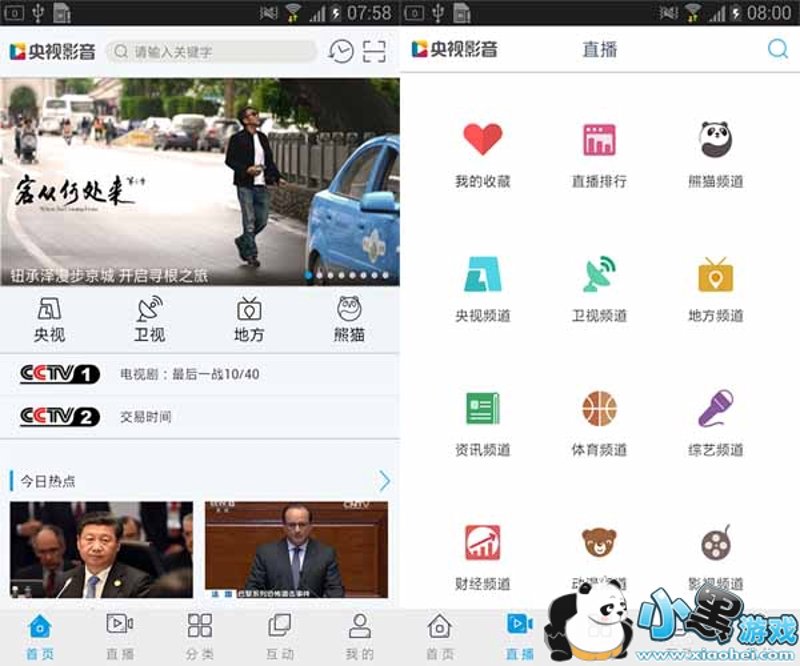Select the CCTV1 channel row

[199, 374]
